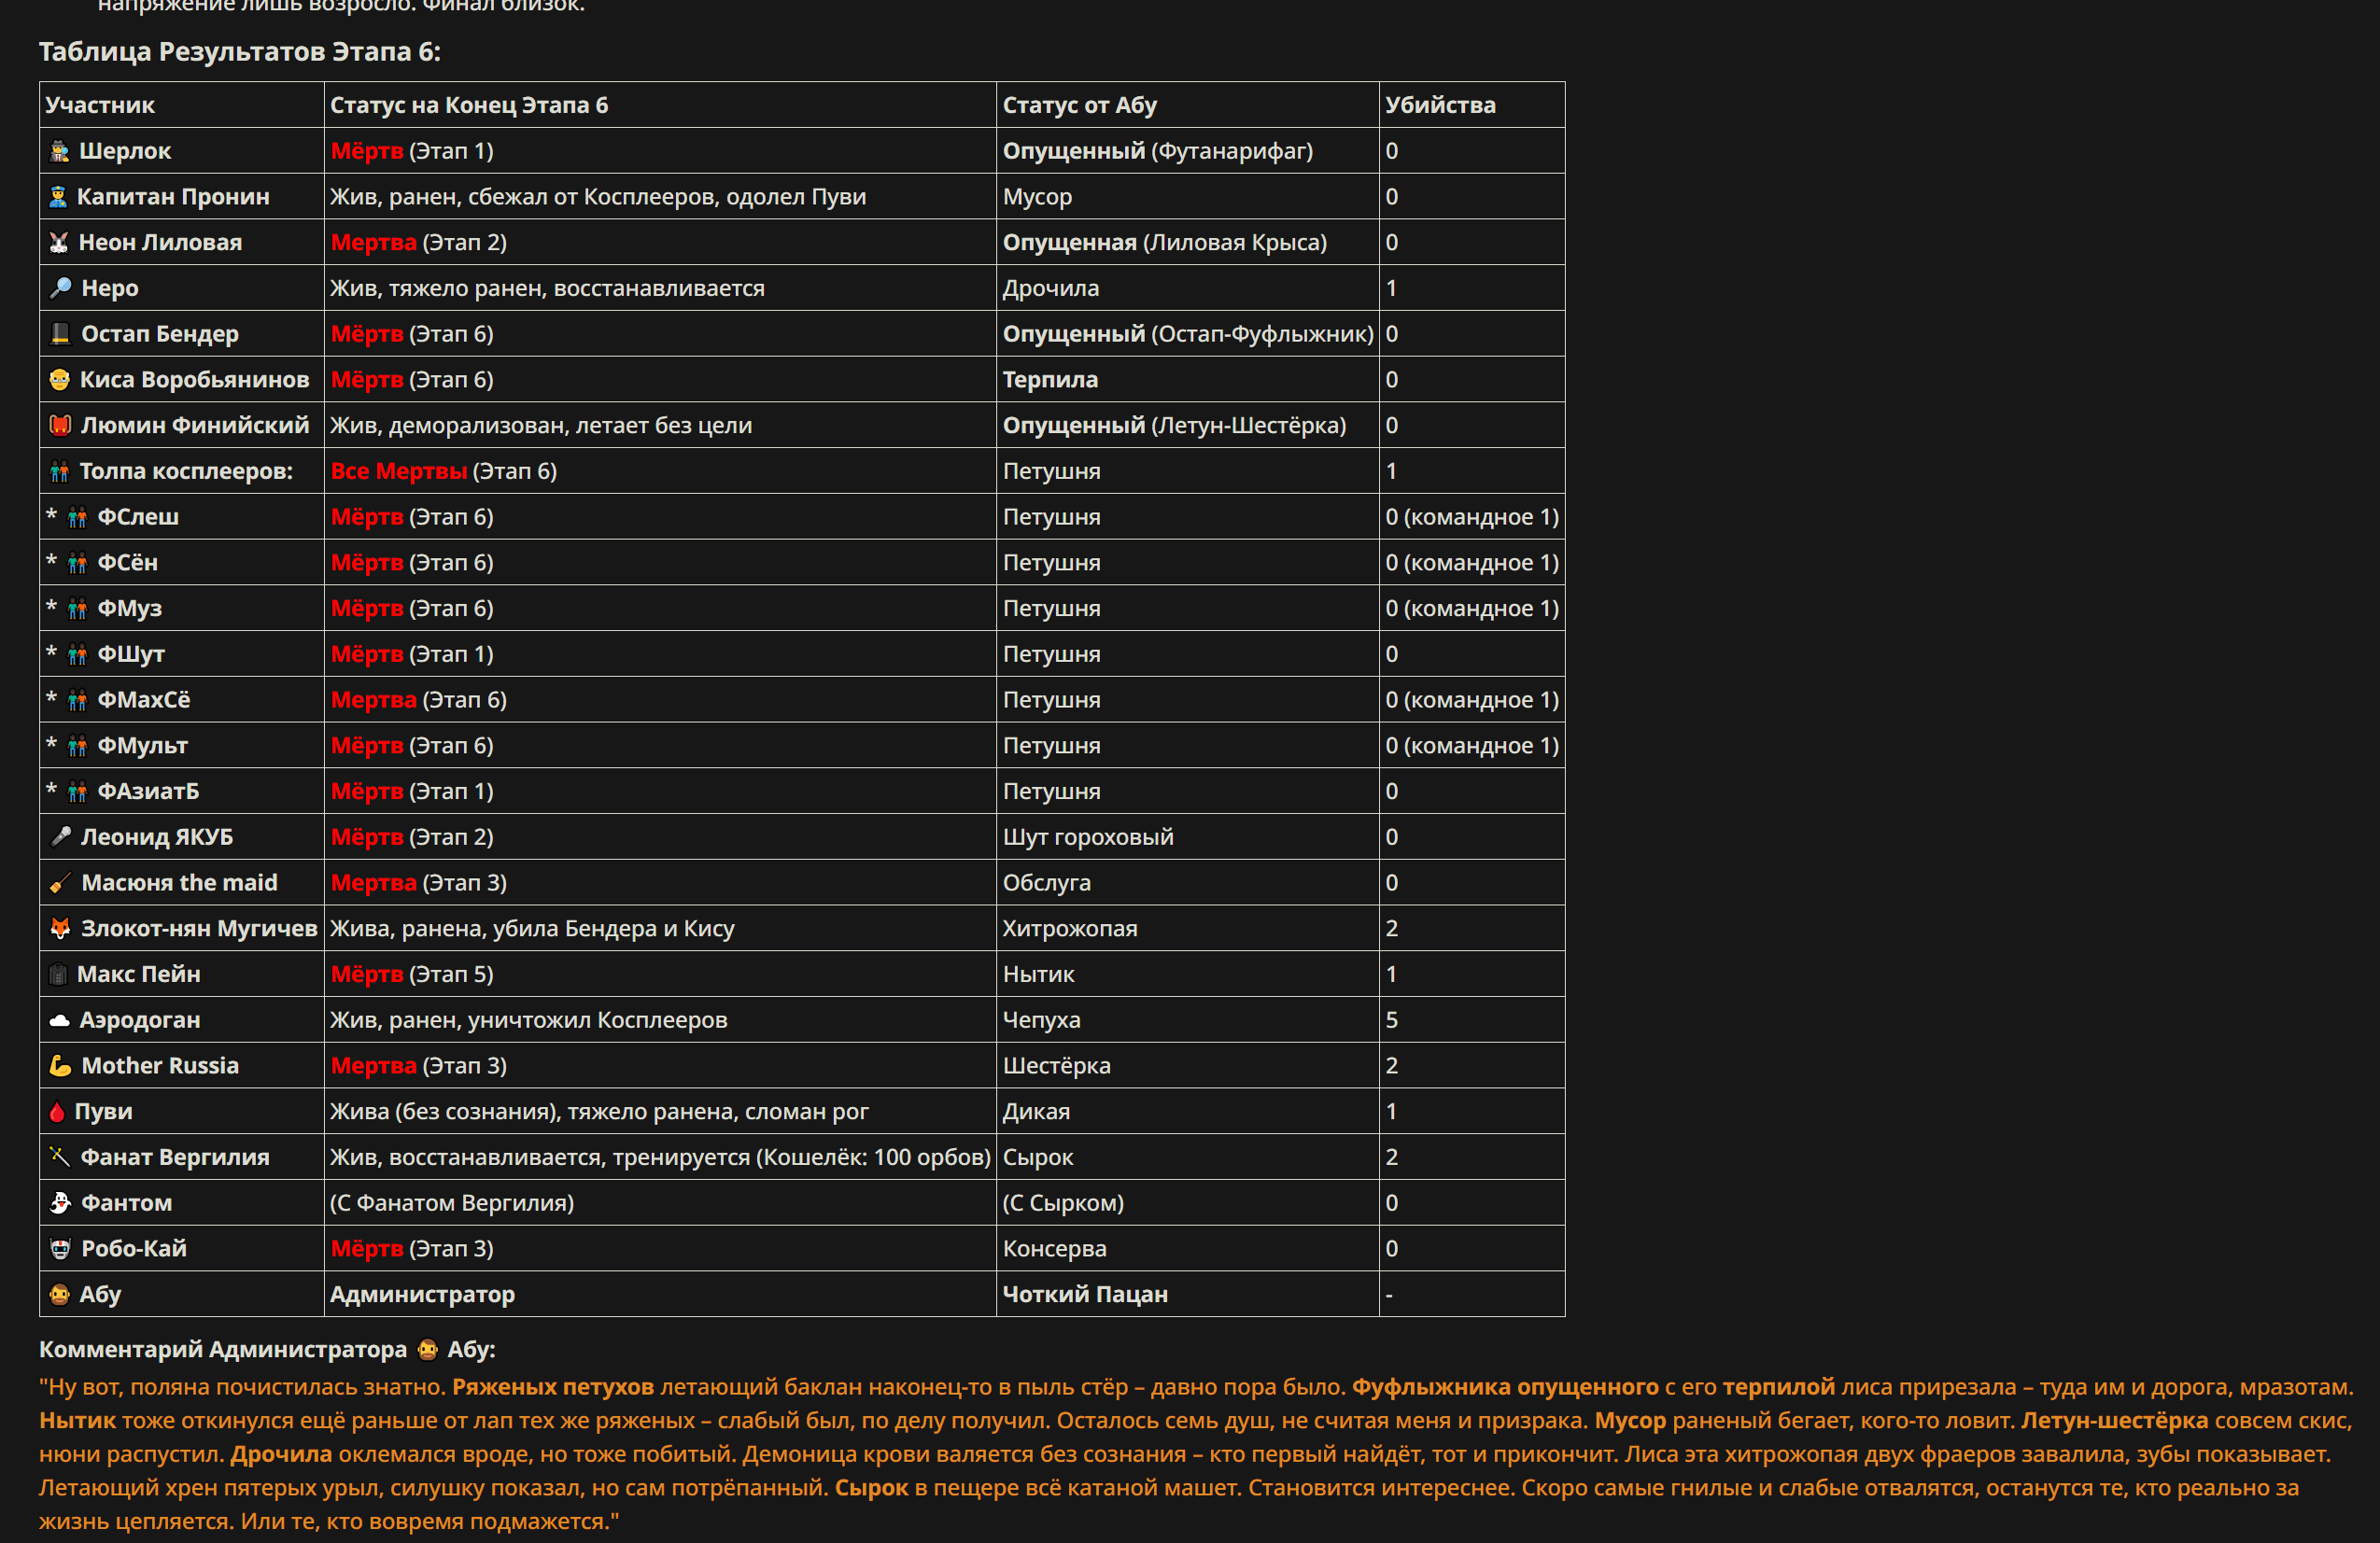Click the people emoji beside ФМульт
Viewport: 2380px width, 1543px height.
click(x=78, y=747)
